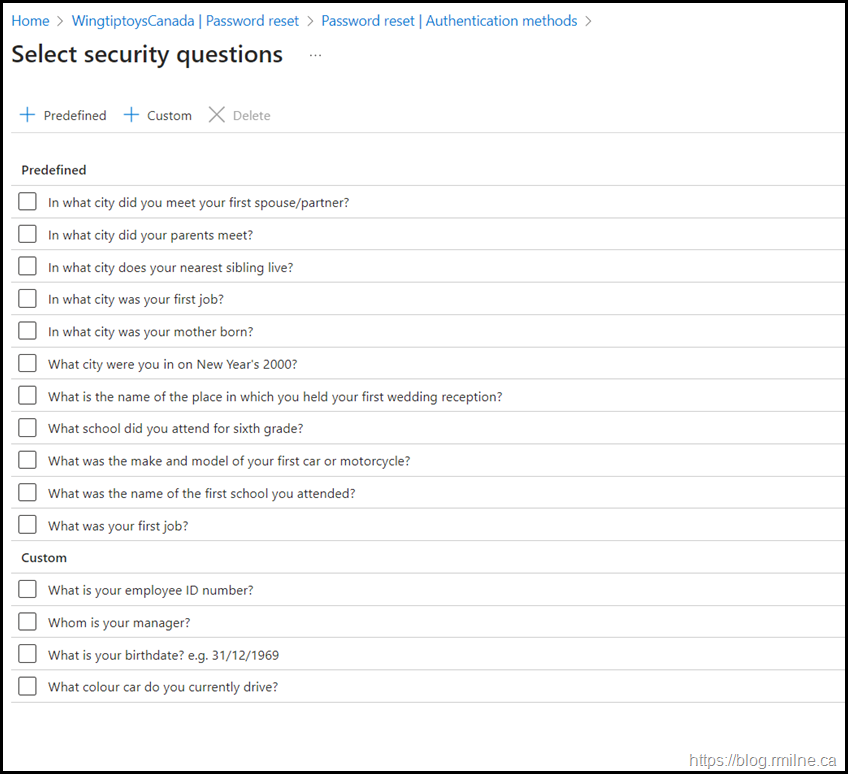Check 'What school did you attend for sixth grade?'
848x774 pixels.
27,427
